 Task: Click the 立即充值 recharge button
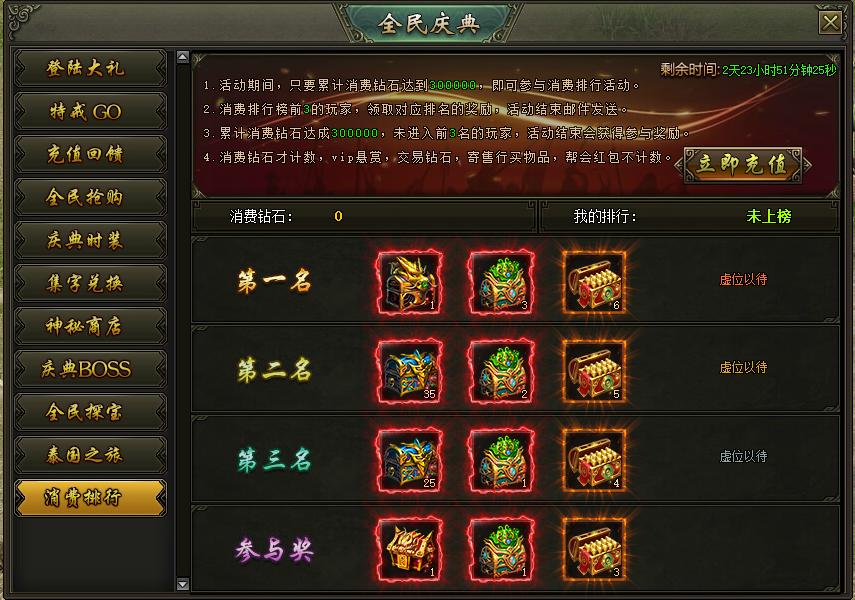[x=743, y=164]
